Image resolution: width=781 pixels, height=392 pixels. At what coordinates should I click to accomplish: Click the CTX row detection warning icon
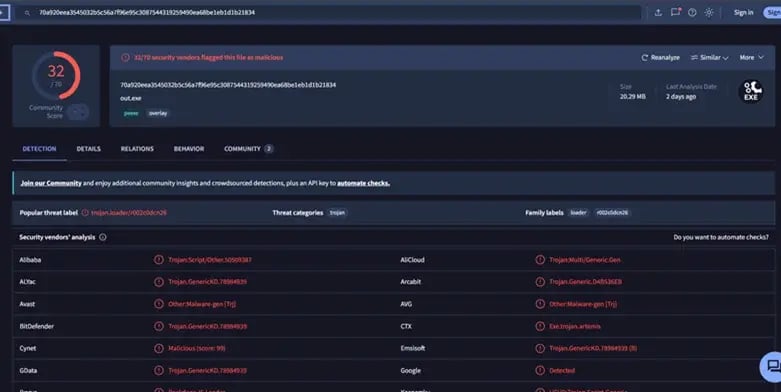click(540, 326)
